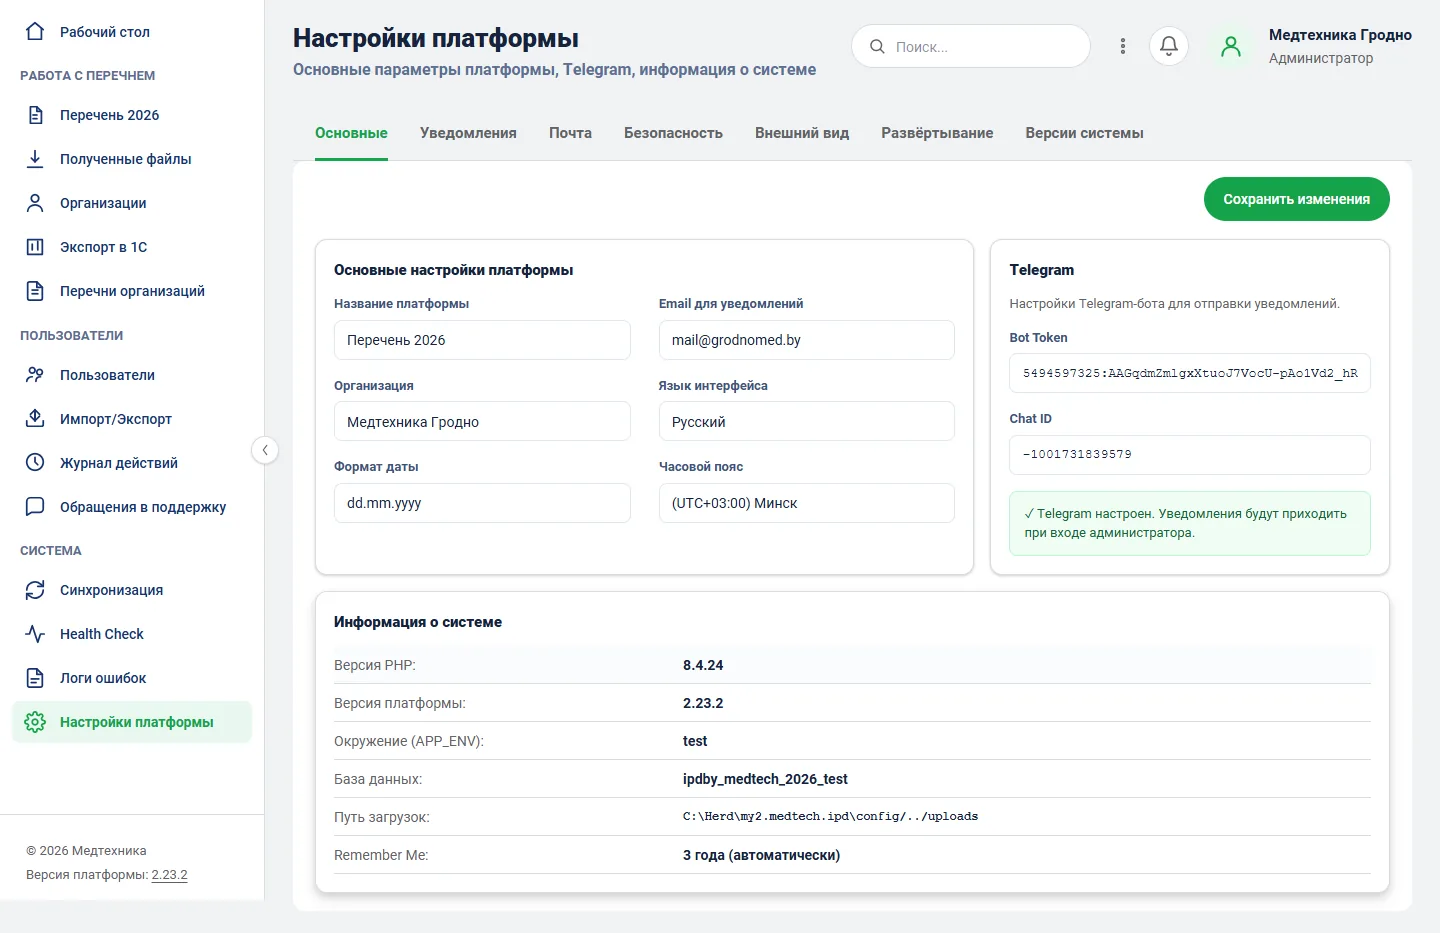Viewport: 1440px width, 933px height.
Task: Open the Часовой пояс dropdown (UTC+03:00) Минск
Action: pos(806,503)
